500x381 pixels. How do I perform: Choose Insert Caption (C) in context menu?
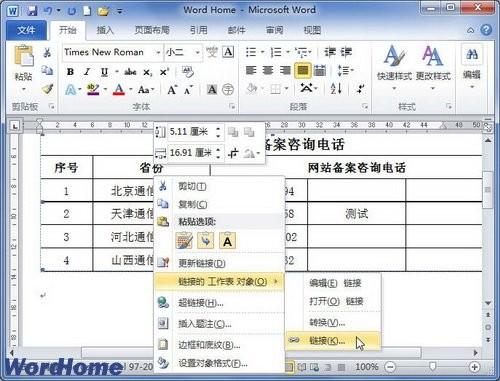[219, 323]
